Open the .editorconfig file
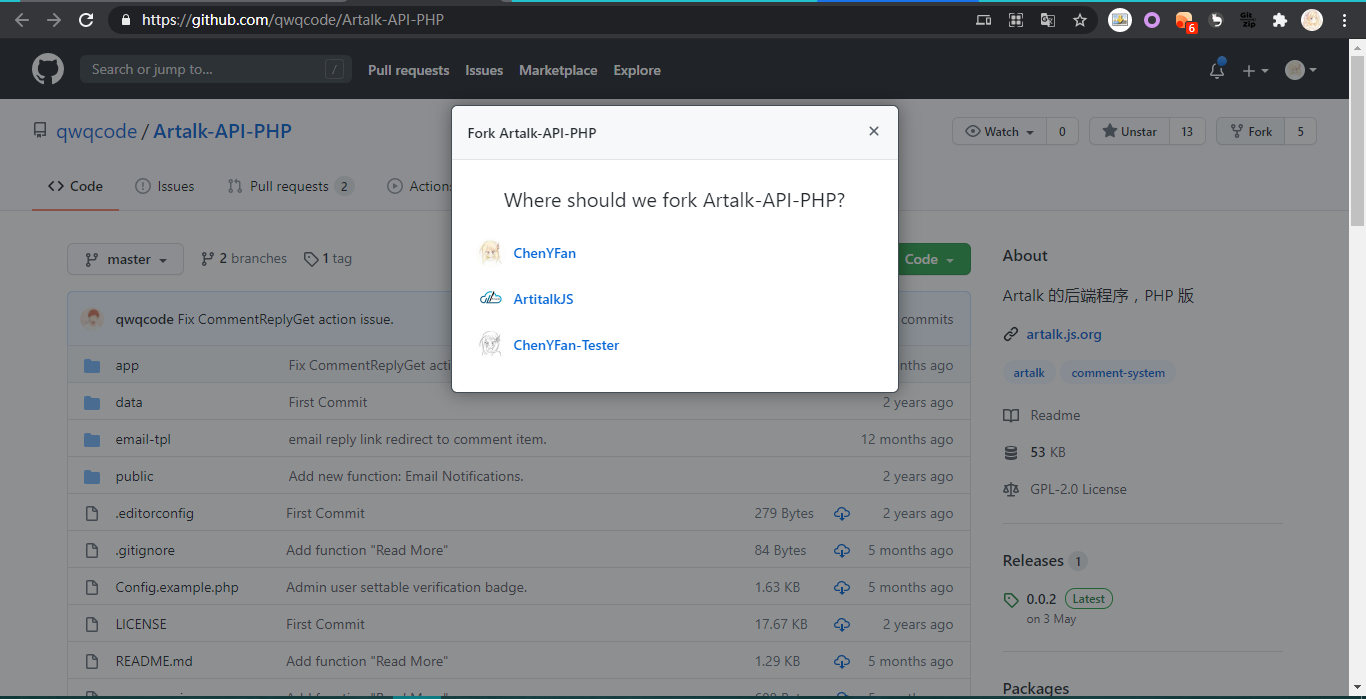The image size is (1366, 699). coord(154,513)
